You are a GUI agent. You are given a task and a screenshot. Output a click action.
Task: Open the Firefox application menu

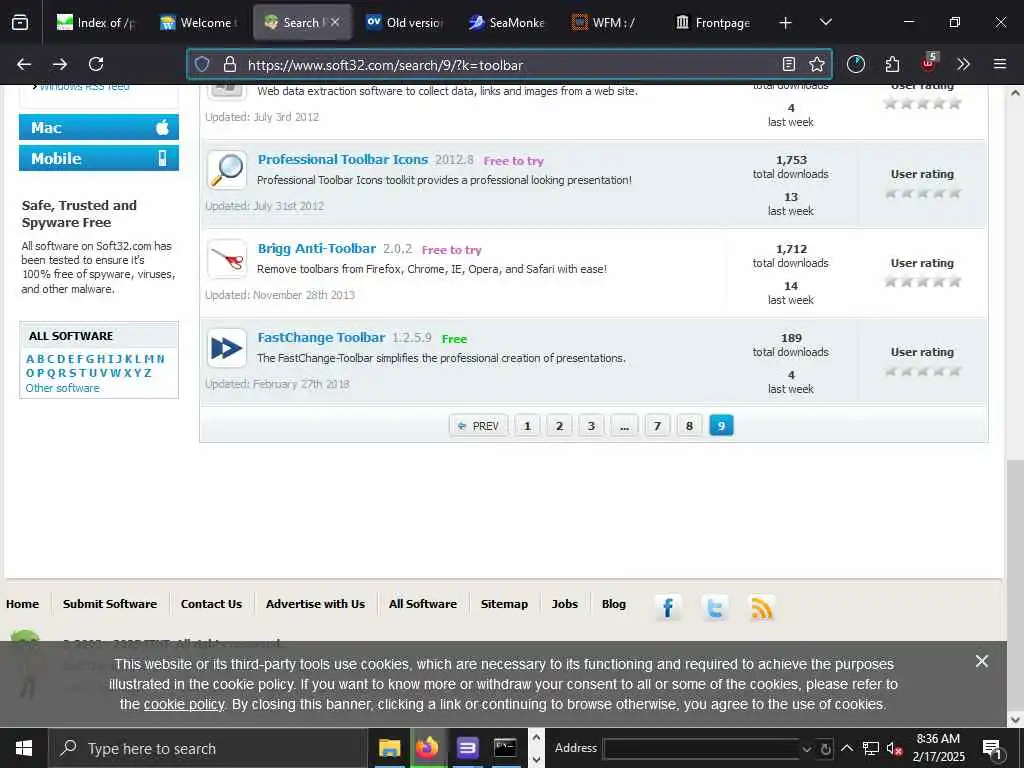[1000, 64]
